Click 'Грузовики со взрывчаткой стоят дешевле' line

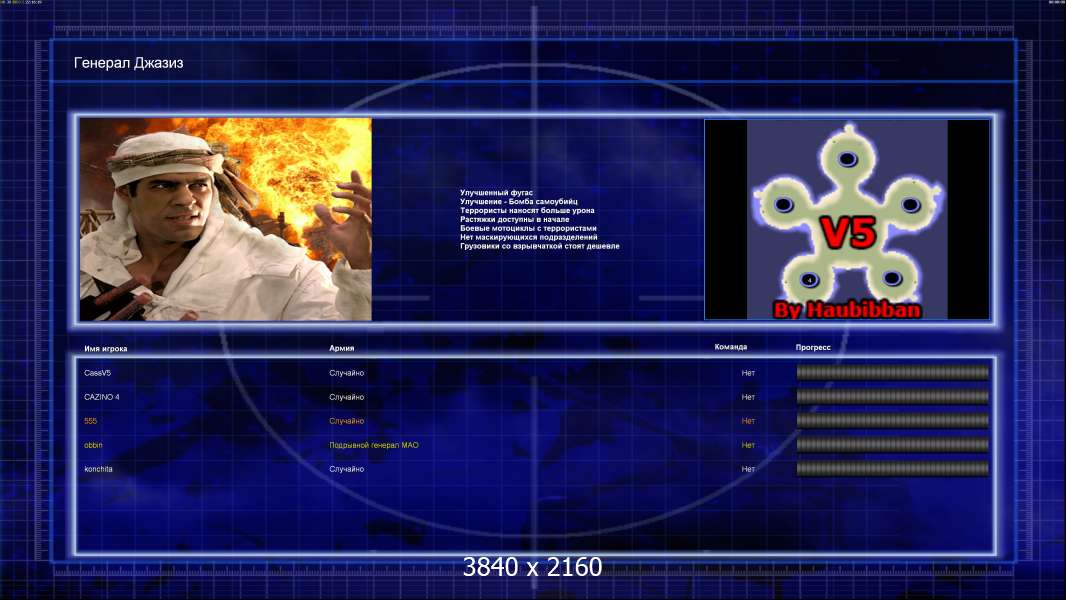coord(540,246)
